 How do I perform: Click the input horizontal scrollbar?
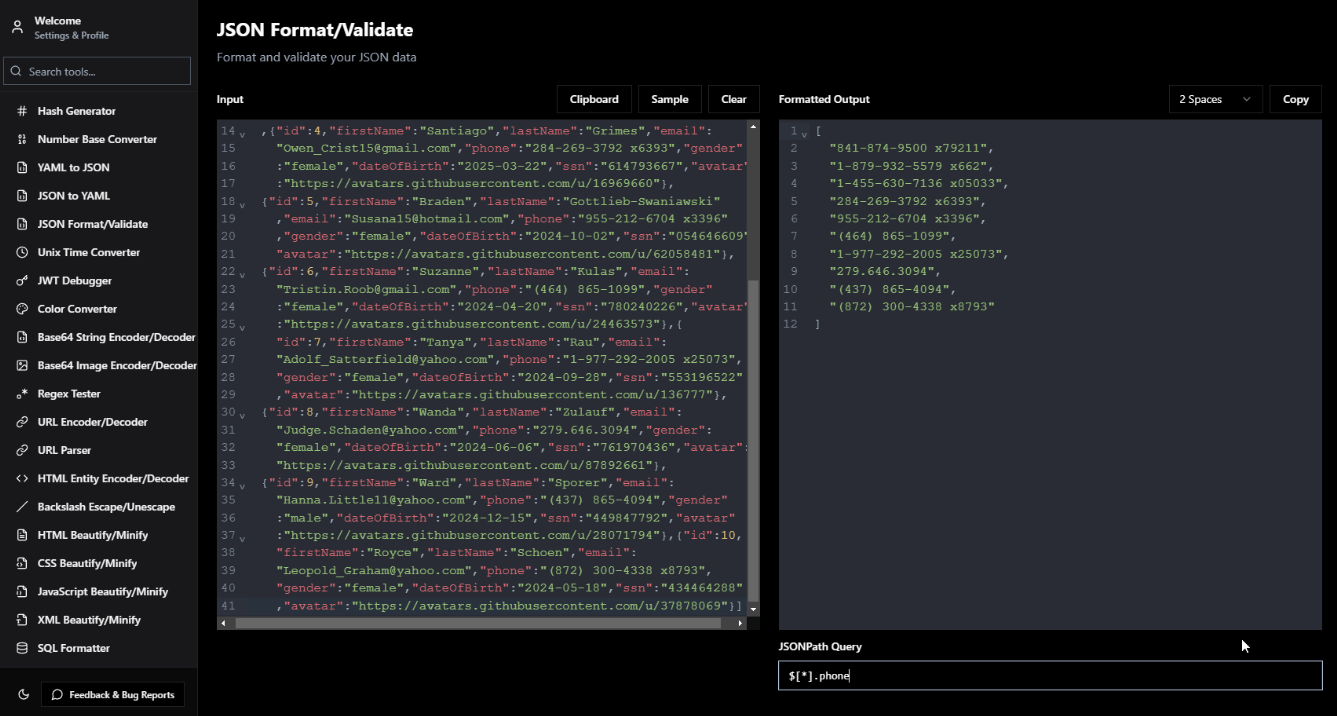(478, 623)
